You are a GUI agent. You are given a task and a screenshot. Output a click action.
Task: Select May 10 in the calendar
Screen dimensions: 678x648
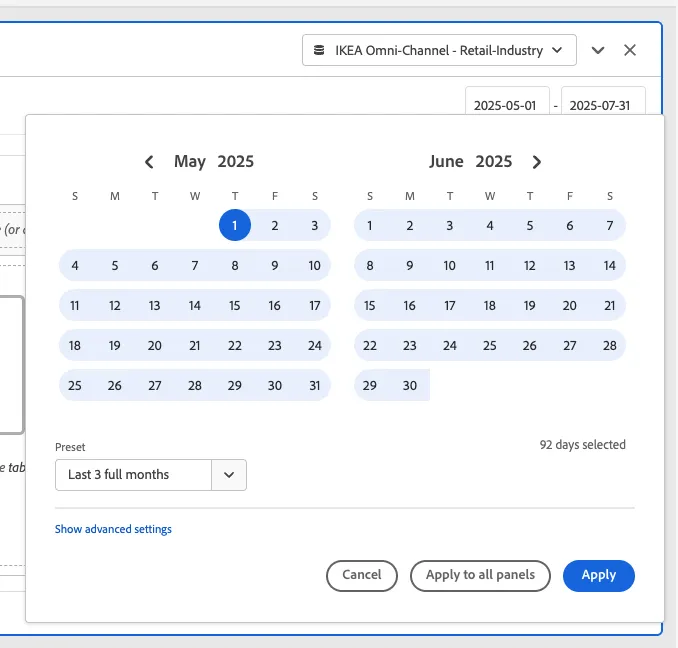pos(315,265)
